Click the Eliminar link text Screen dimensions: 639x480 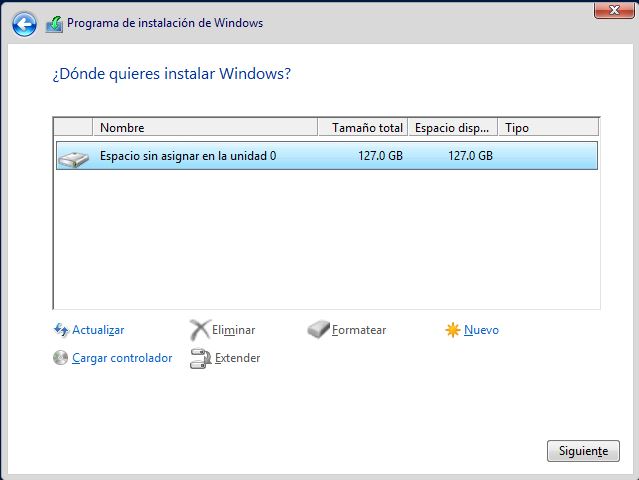(x=234, y=330)
